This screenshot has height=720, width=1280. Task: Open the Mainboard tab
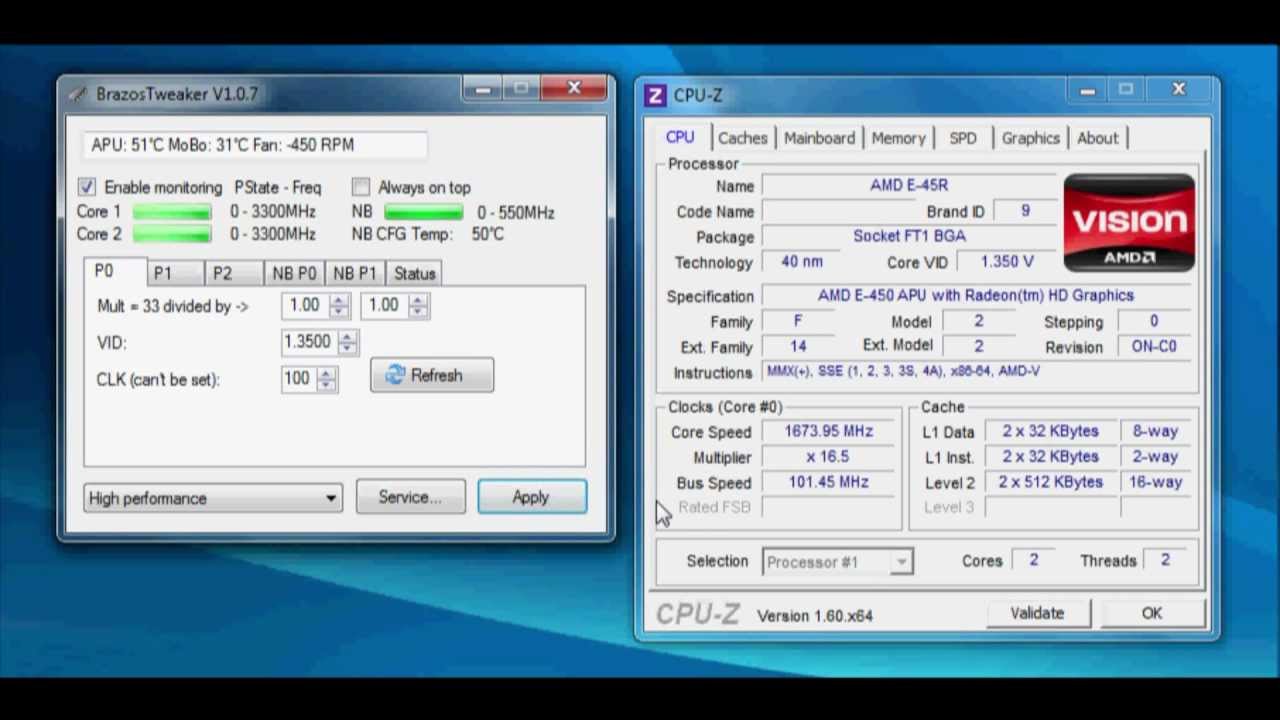tap(819, 138)
